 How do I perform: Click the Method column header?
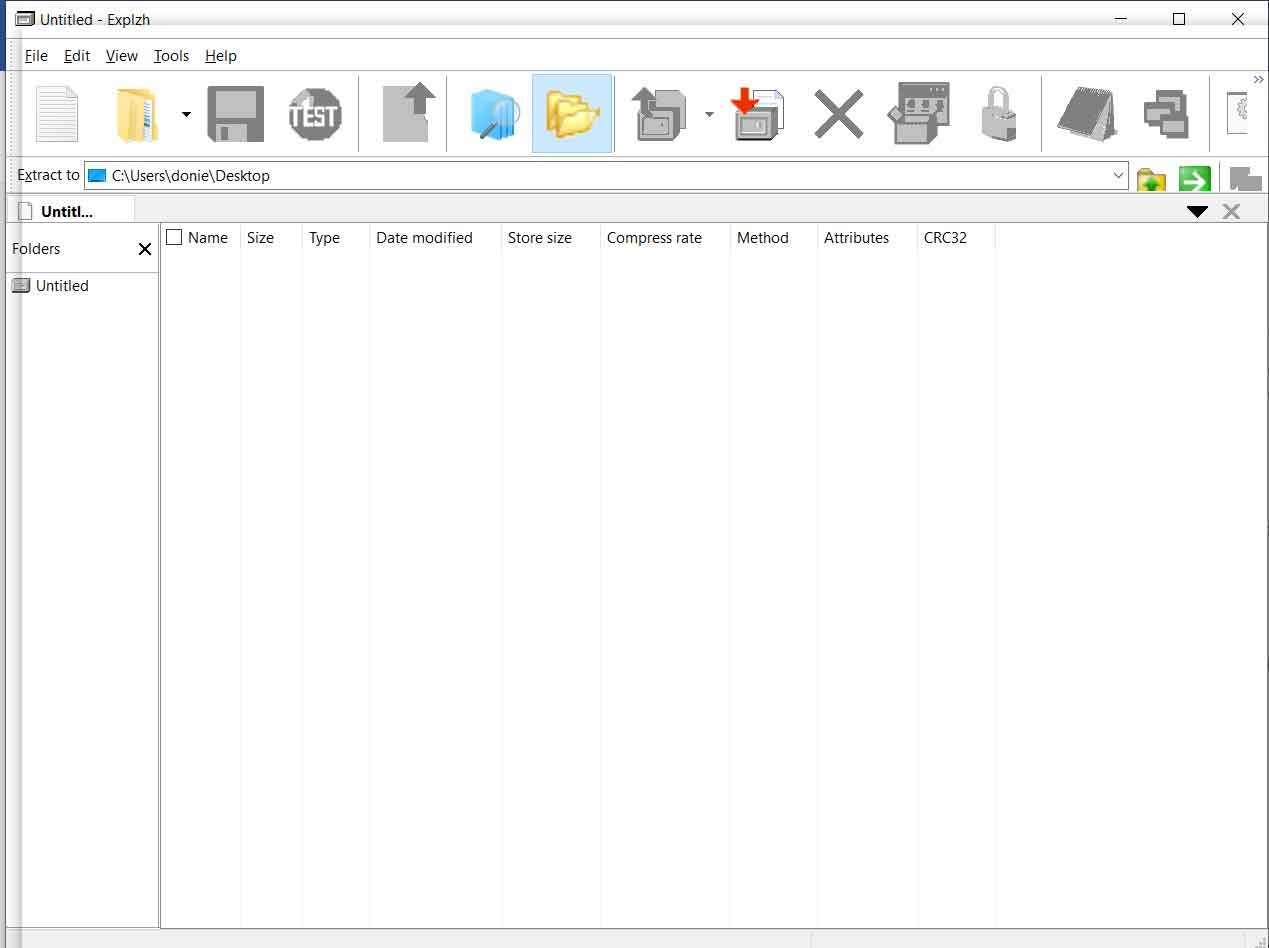(763, 238)
